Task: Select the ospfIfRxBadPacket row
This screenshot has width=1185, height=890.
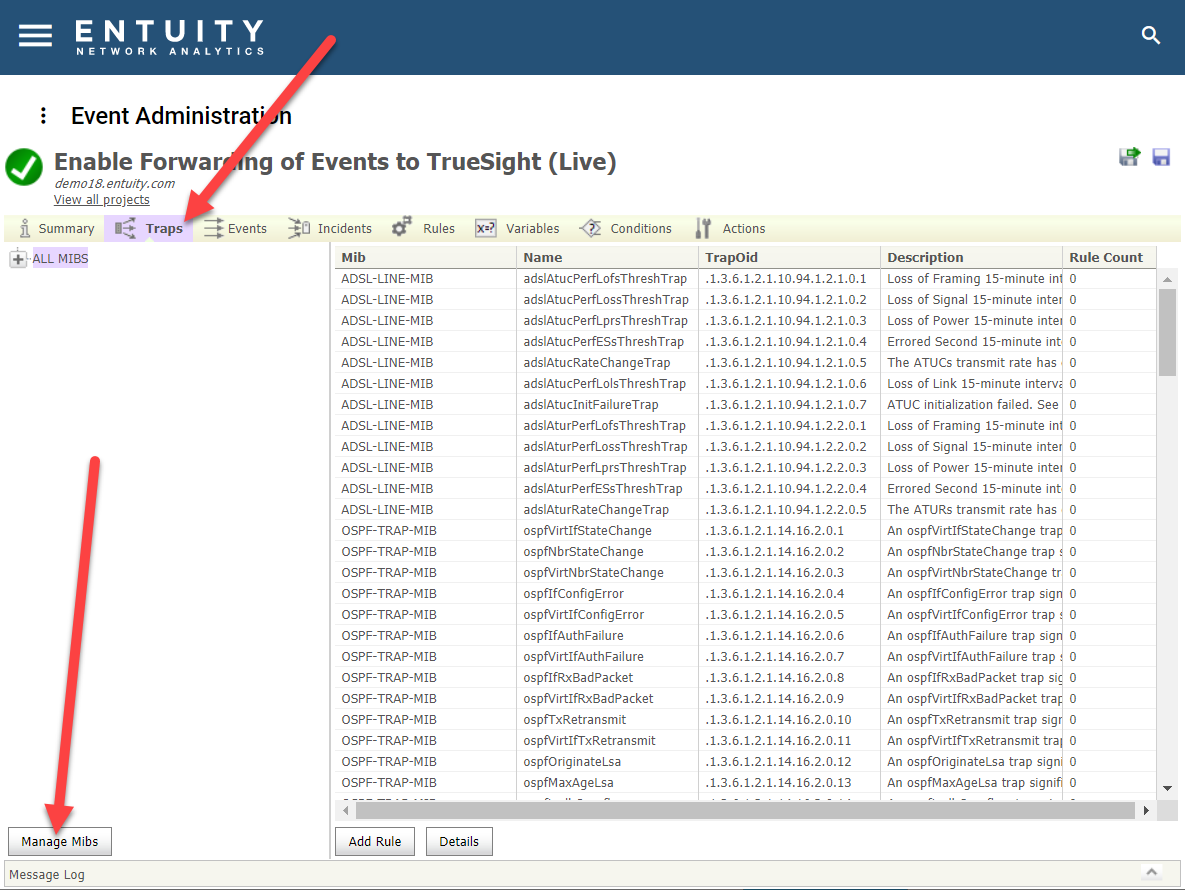Action: tap(745, 678)
